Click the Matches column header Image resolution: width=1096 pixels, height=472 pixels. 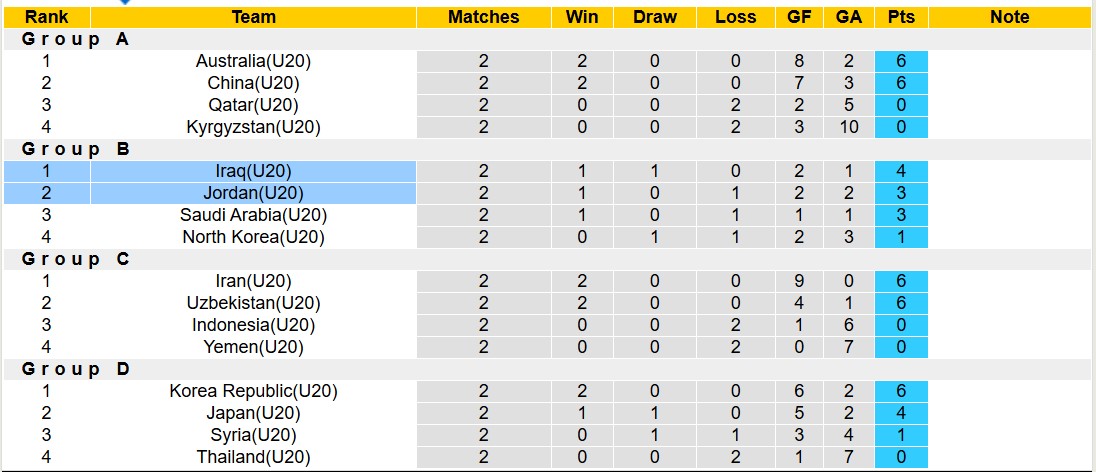coord(484,17)
